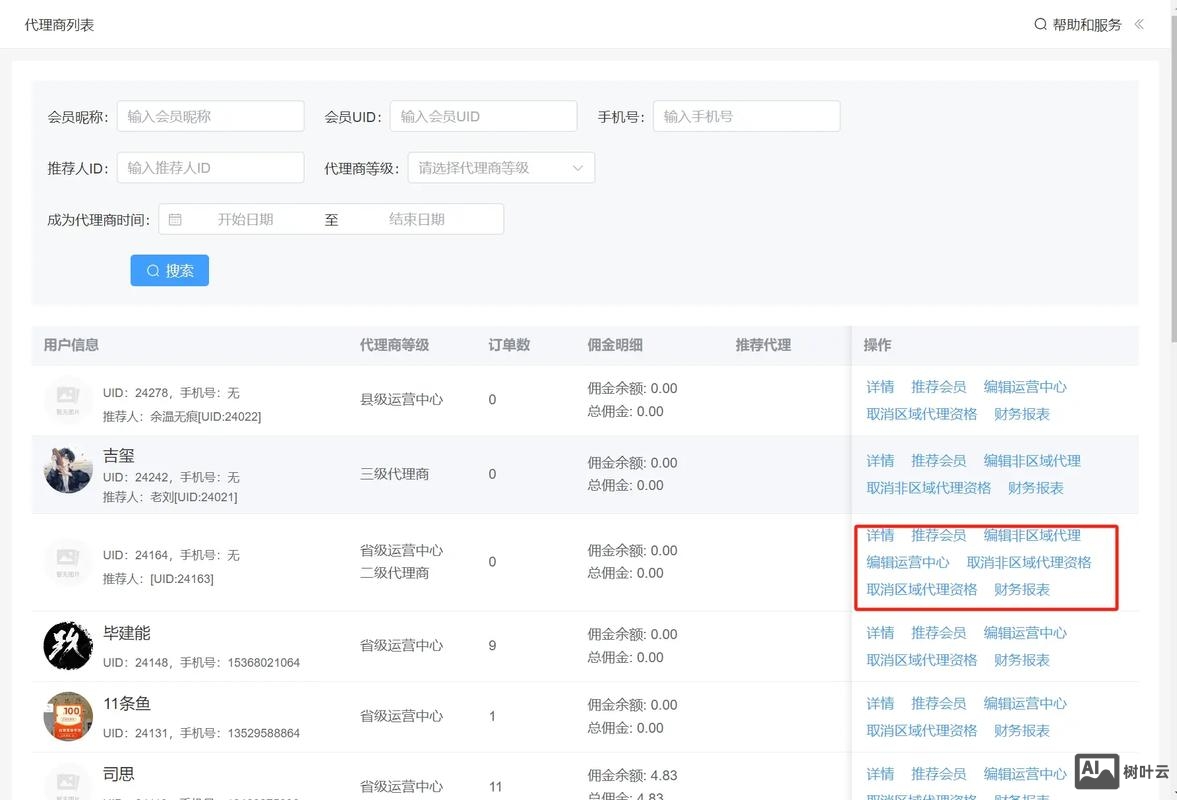1177x800 pixels.
Task: Open 详情 for agent 吉玺
Action: pos(879,460)
